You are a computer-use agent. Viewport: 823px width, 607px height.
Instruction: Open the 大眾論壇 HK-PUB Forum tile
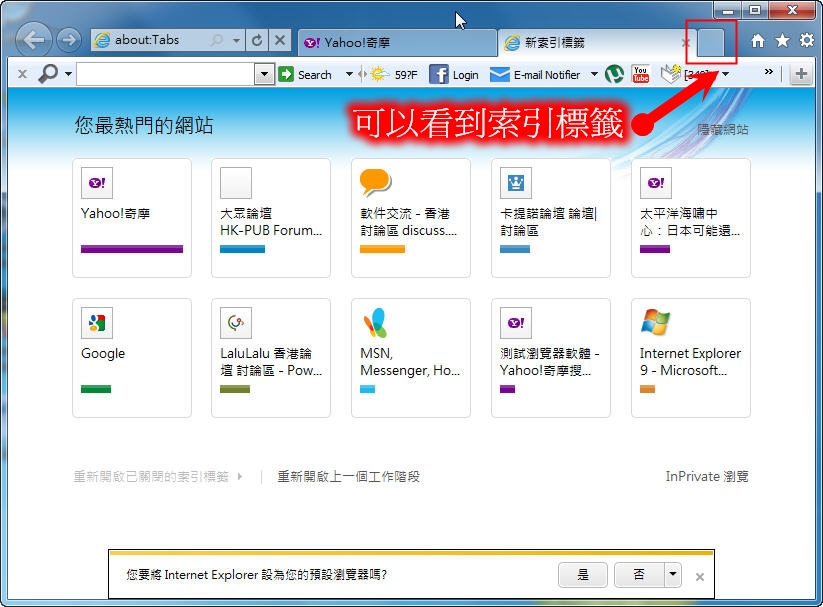pyautogui.click(x=271, y=218)
